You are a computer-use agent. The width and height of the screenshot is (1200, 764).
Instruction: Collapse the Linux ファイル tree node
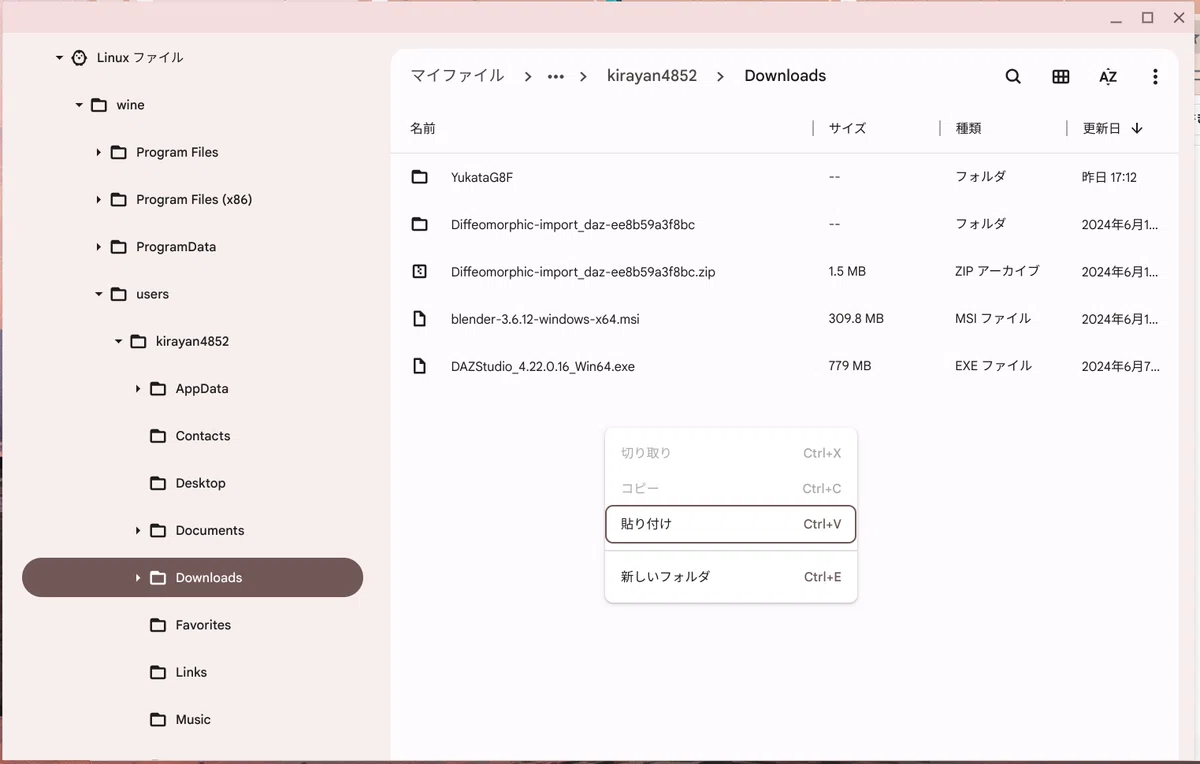(x=59, y=58)
